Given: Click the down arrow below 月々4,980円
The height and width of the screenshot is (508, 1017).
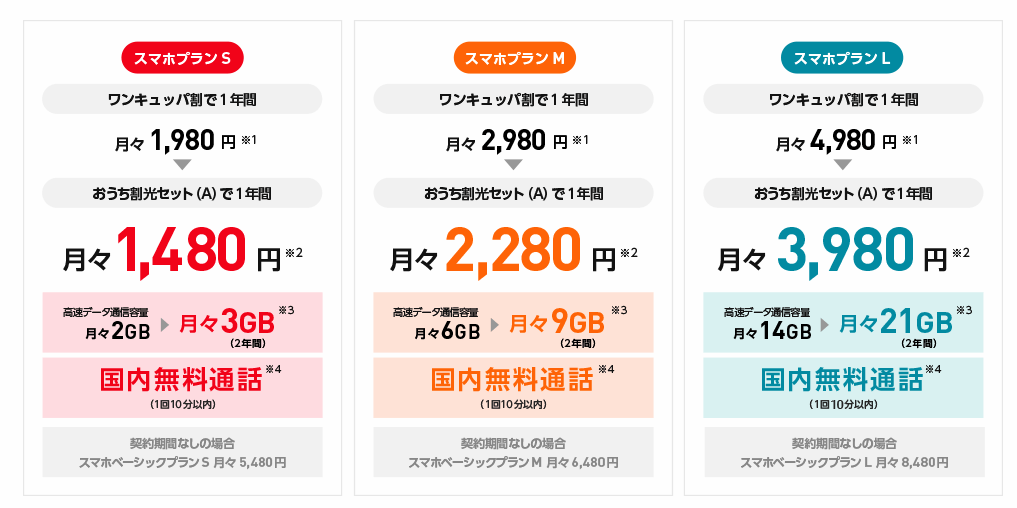Looking at the screenshot, I should click(x=842, y=165).
